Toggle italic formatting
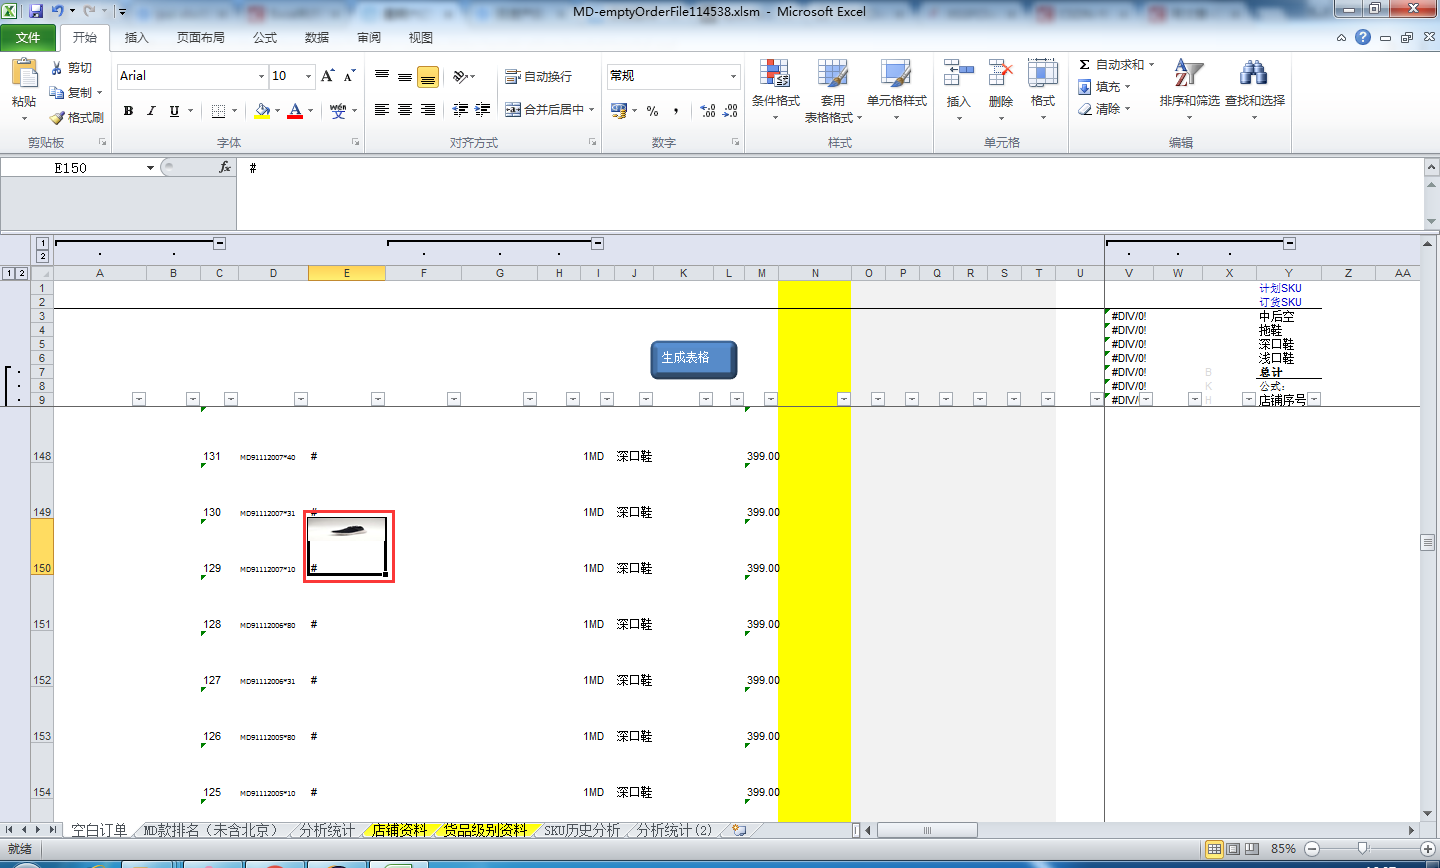 [x=150, y=110]
